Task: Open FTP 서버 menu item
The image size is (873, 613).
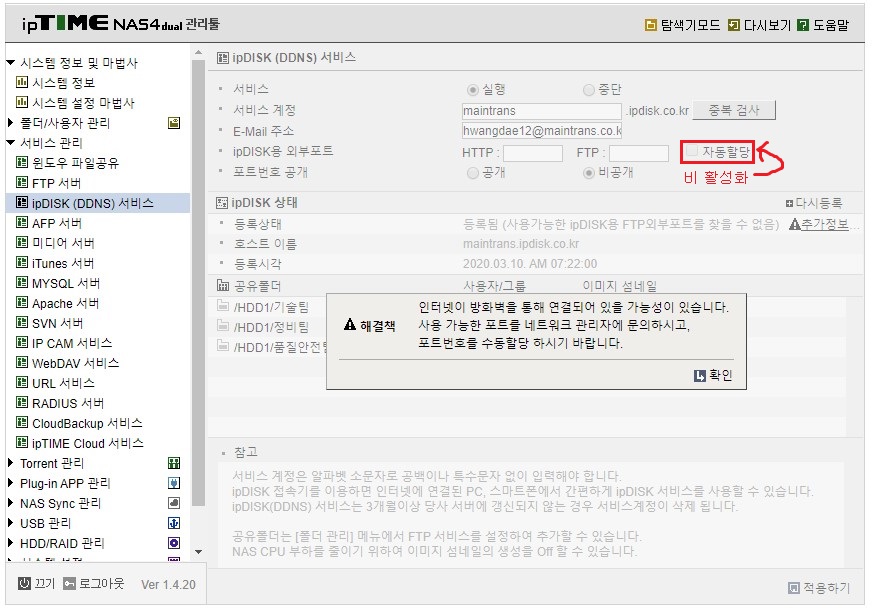Action: tap(56, 183)
